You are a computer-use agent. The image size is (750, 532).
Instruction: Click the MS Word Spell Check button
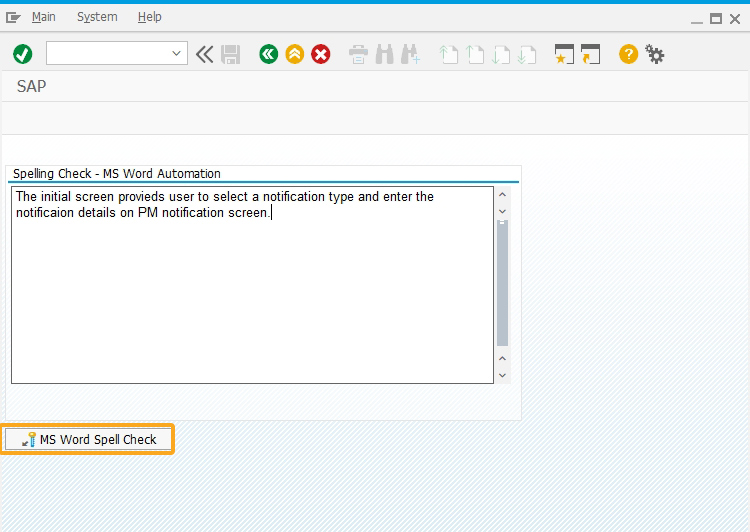88,439
